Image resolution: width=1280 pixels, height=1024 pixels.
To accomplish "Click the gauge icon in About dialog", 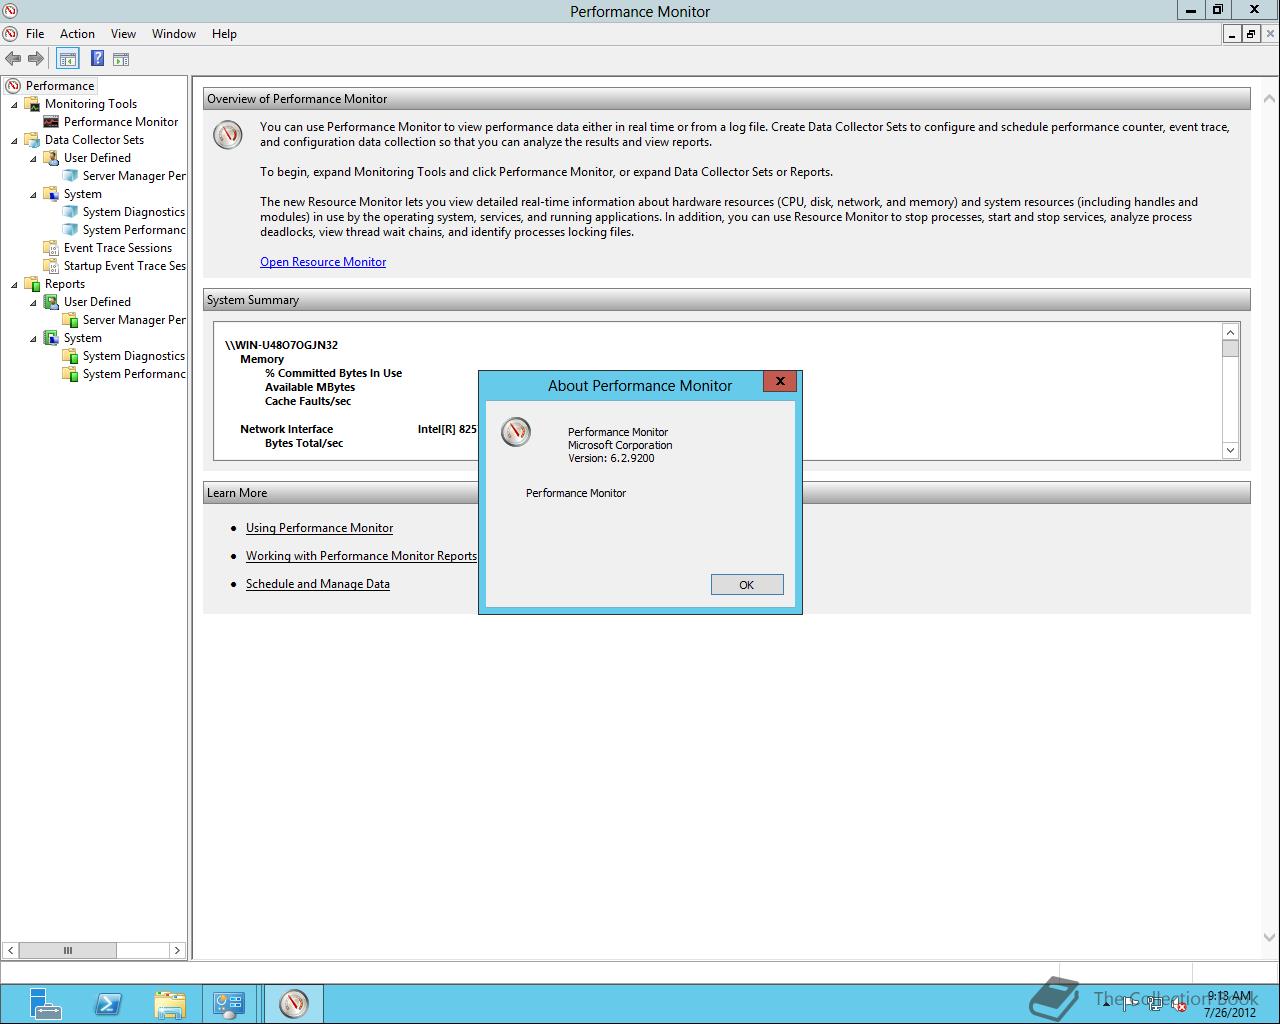I will pyautogui.click(x=516, y=432).
